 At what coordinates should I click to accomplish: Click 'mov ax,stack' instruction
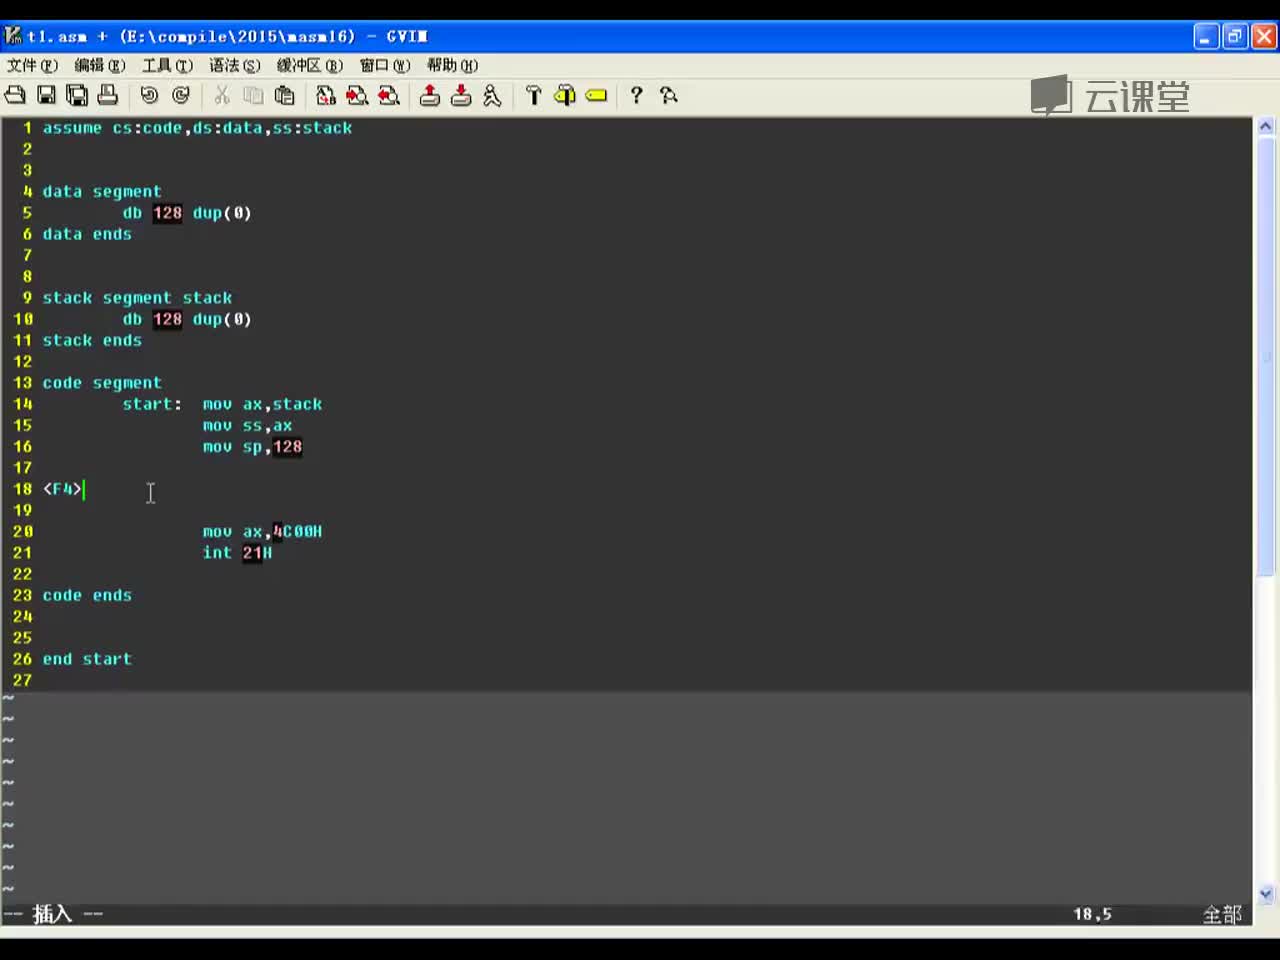point(262,404)
